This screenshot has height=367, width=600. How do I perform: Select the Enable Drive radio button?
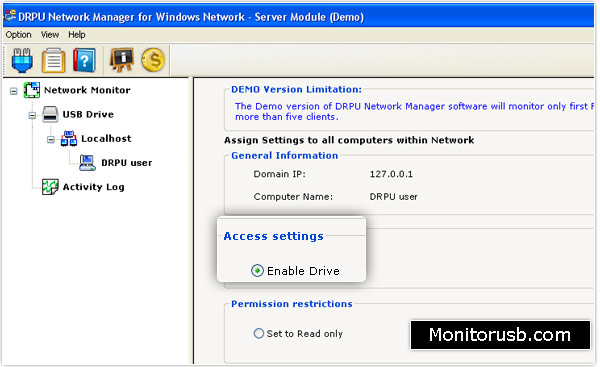click(257, 271)
